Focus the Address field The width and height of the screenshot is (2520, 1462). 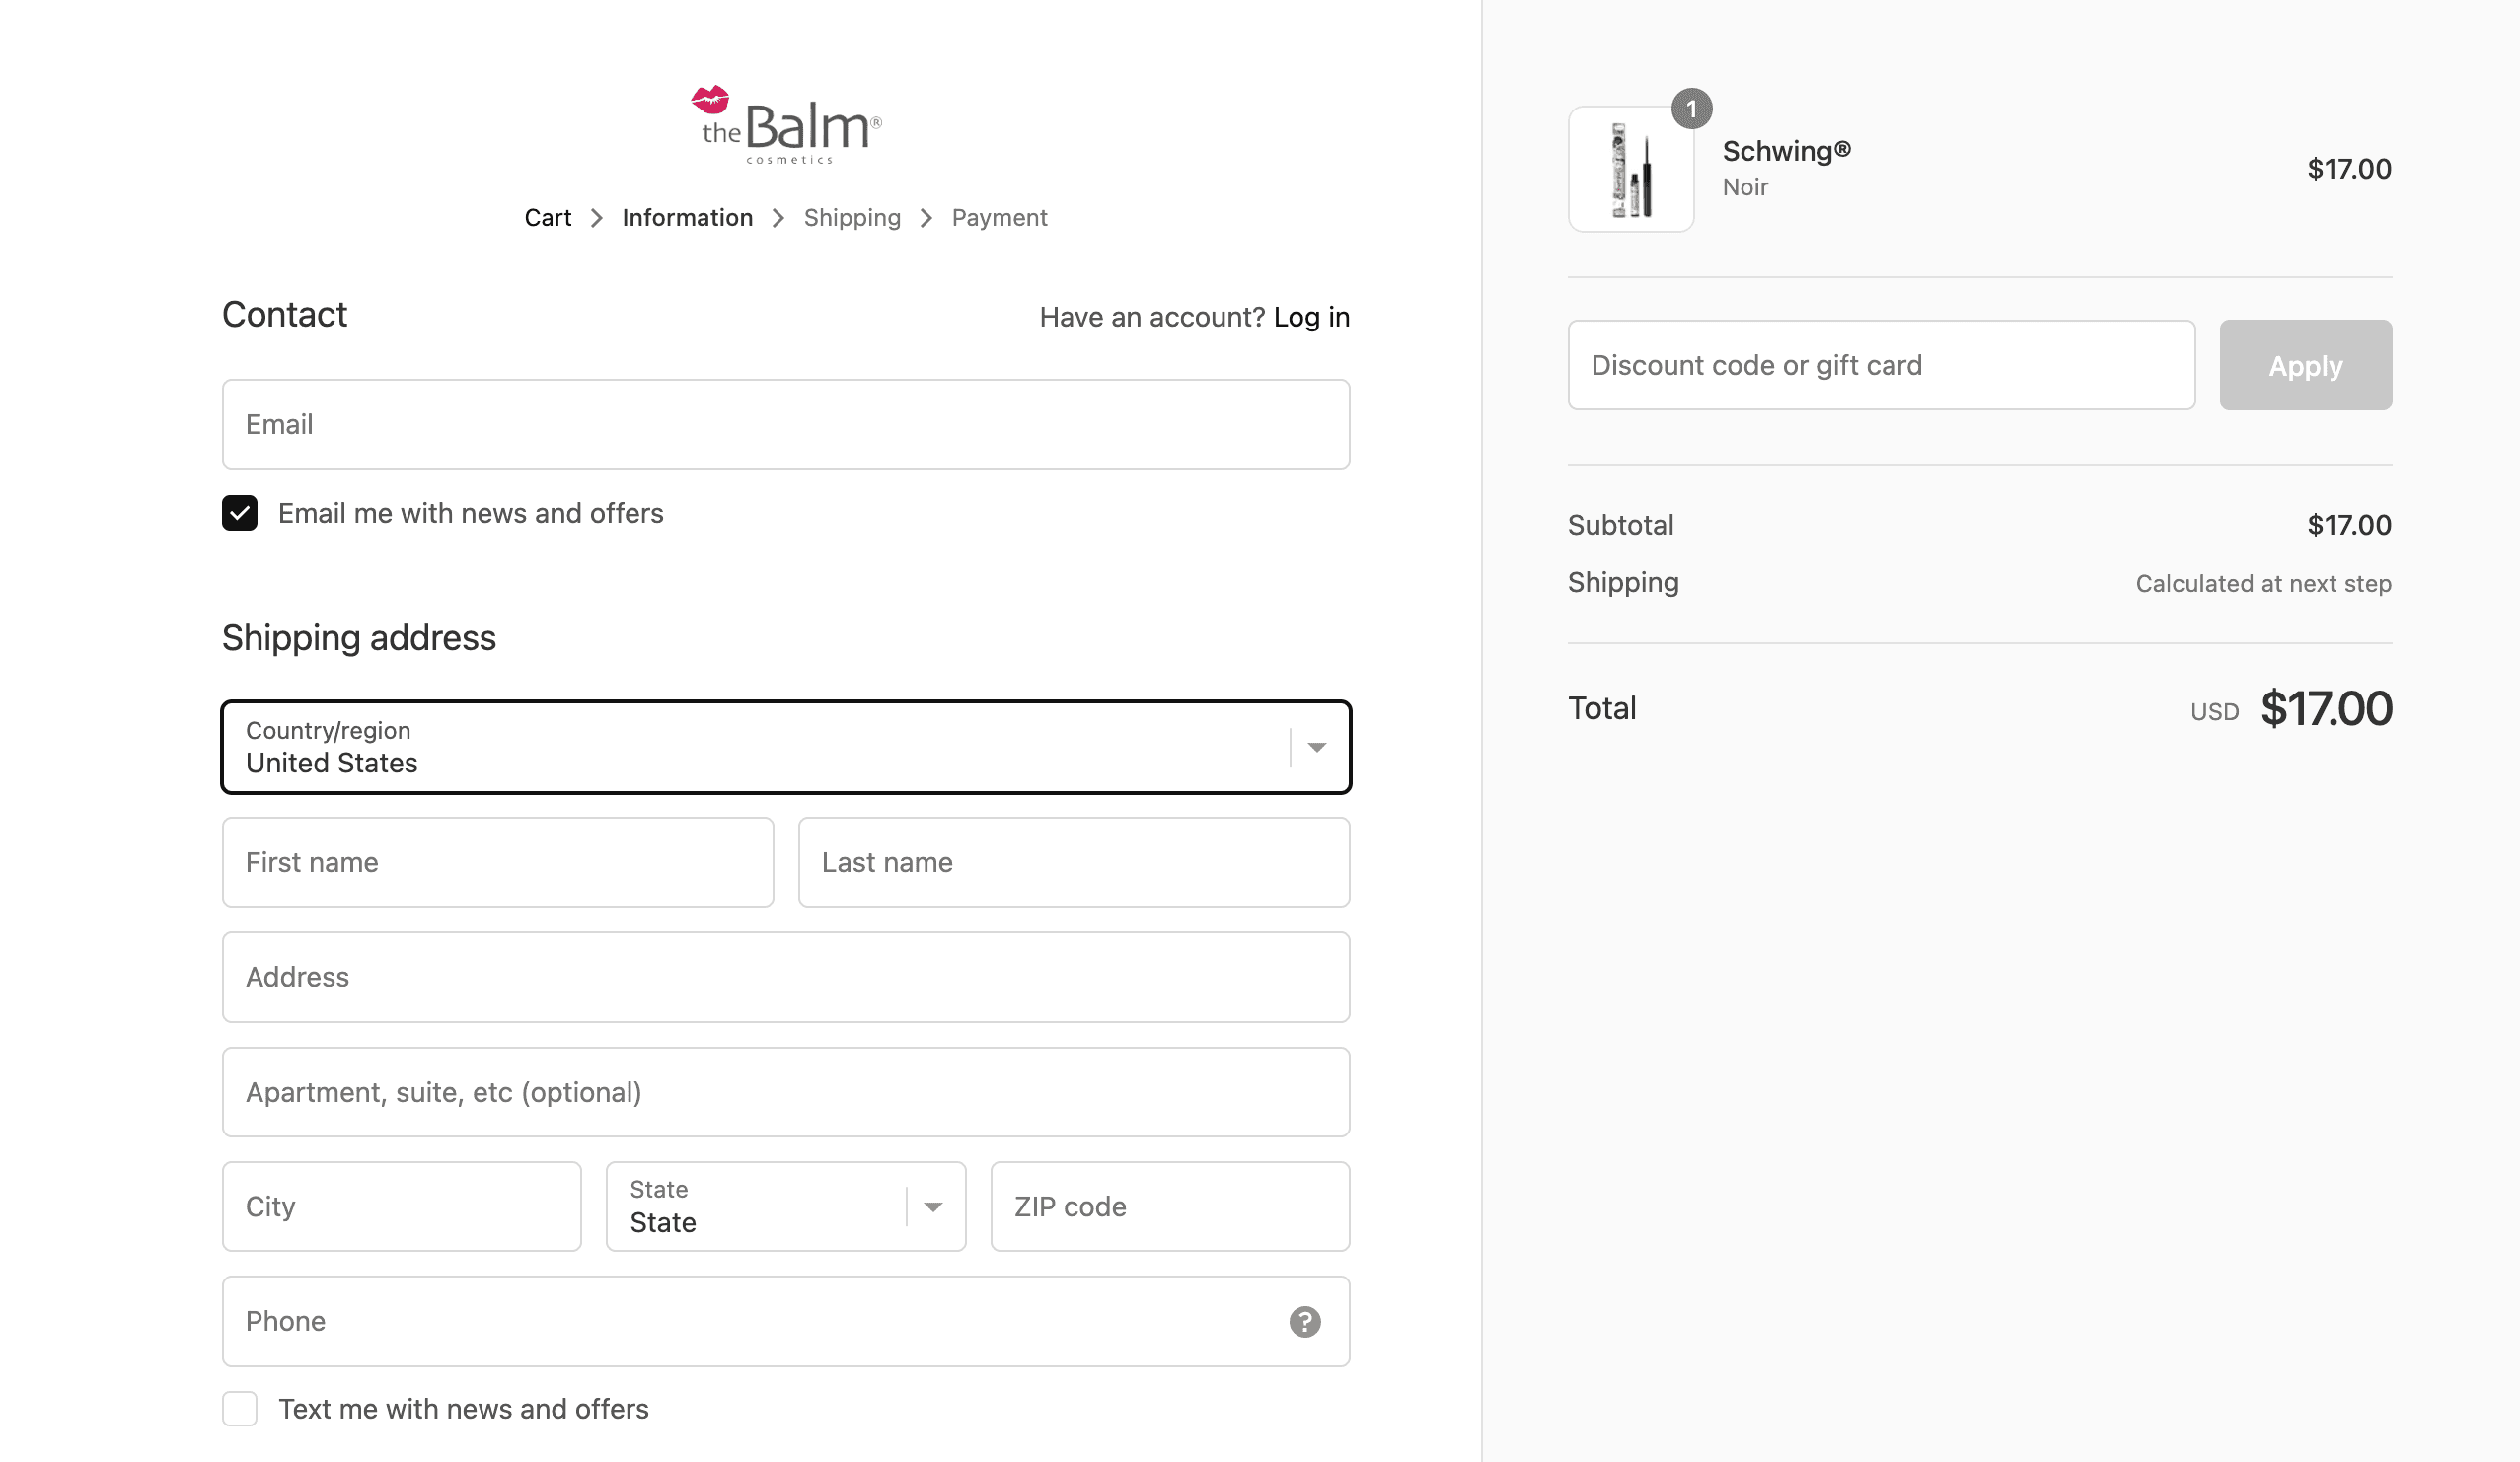pos(786,977)
